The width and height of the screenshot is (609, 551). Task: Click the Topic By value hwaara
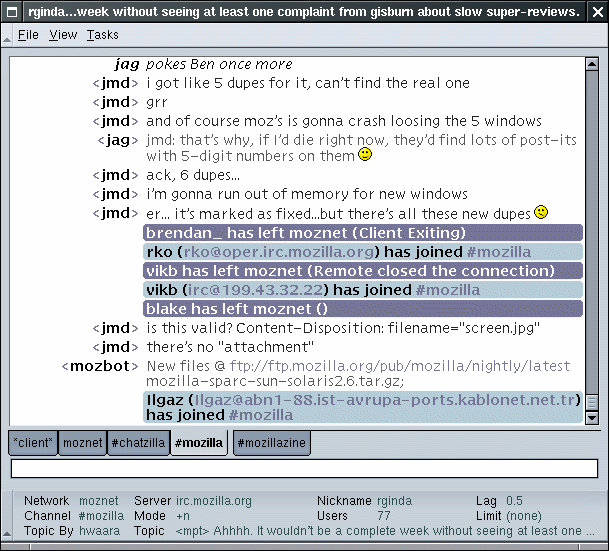point(99,531)
